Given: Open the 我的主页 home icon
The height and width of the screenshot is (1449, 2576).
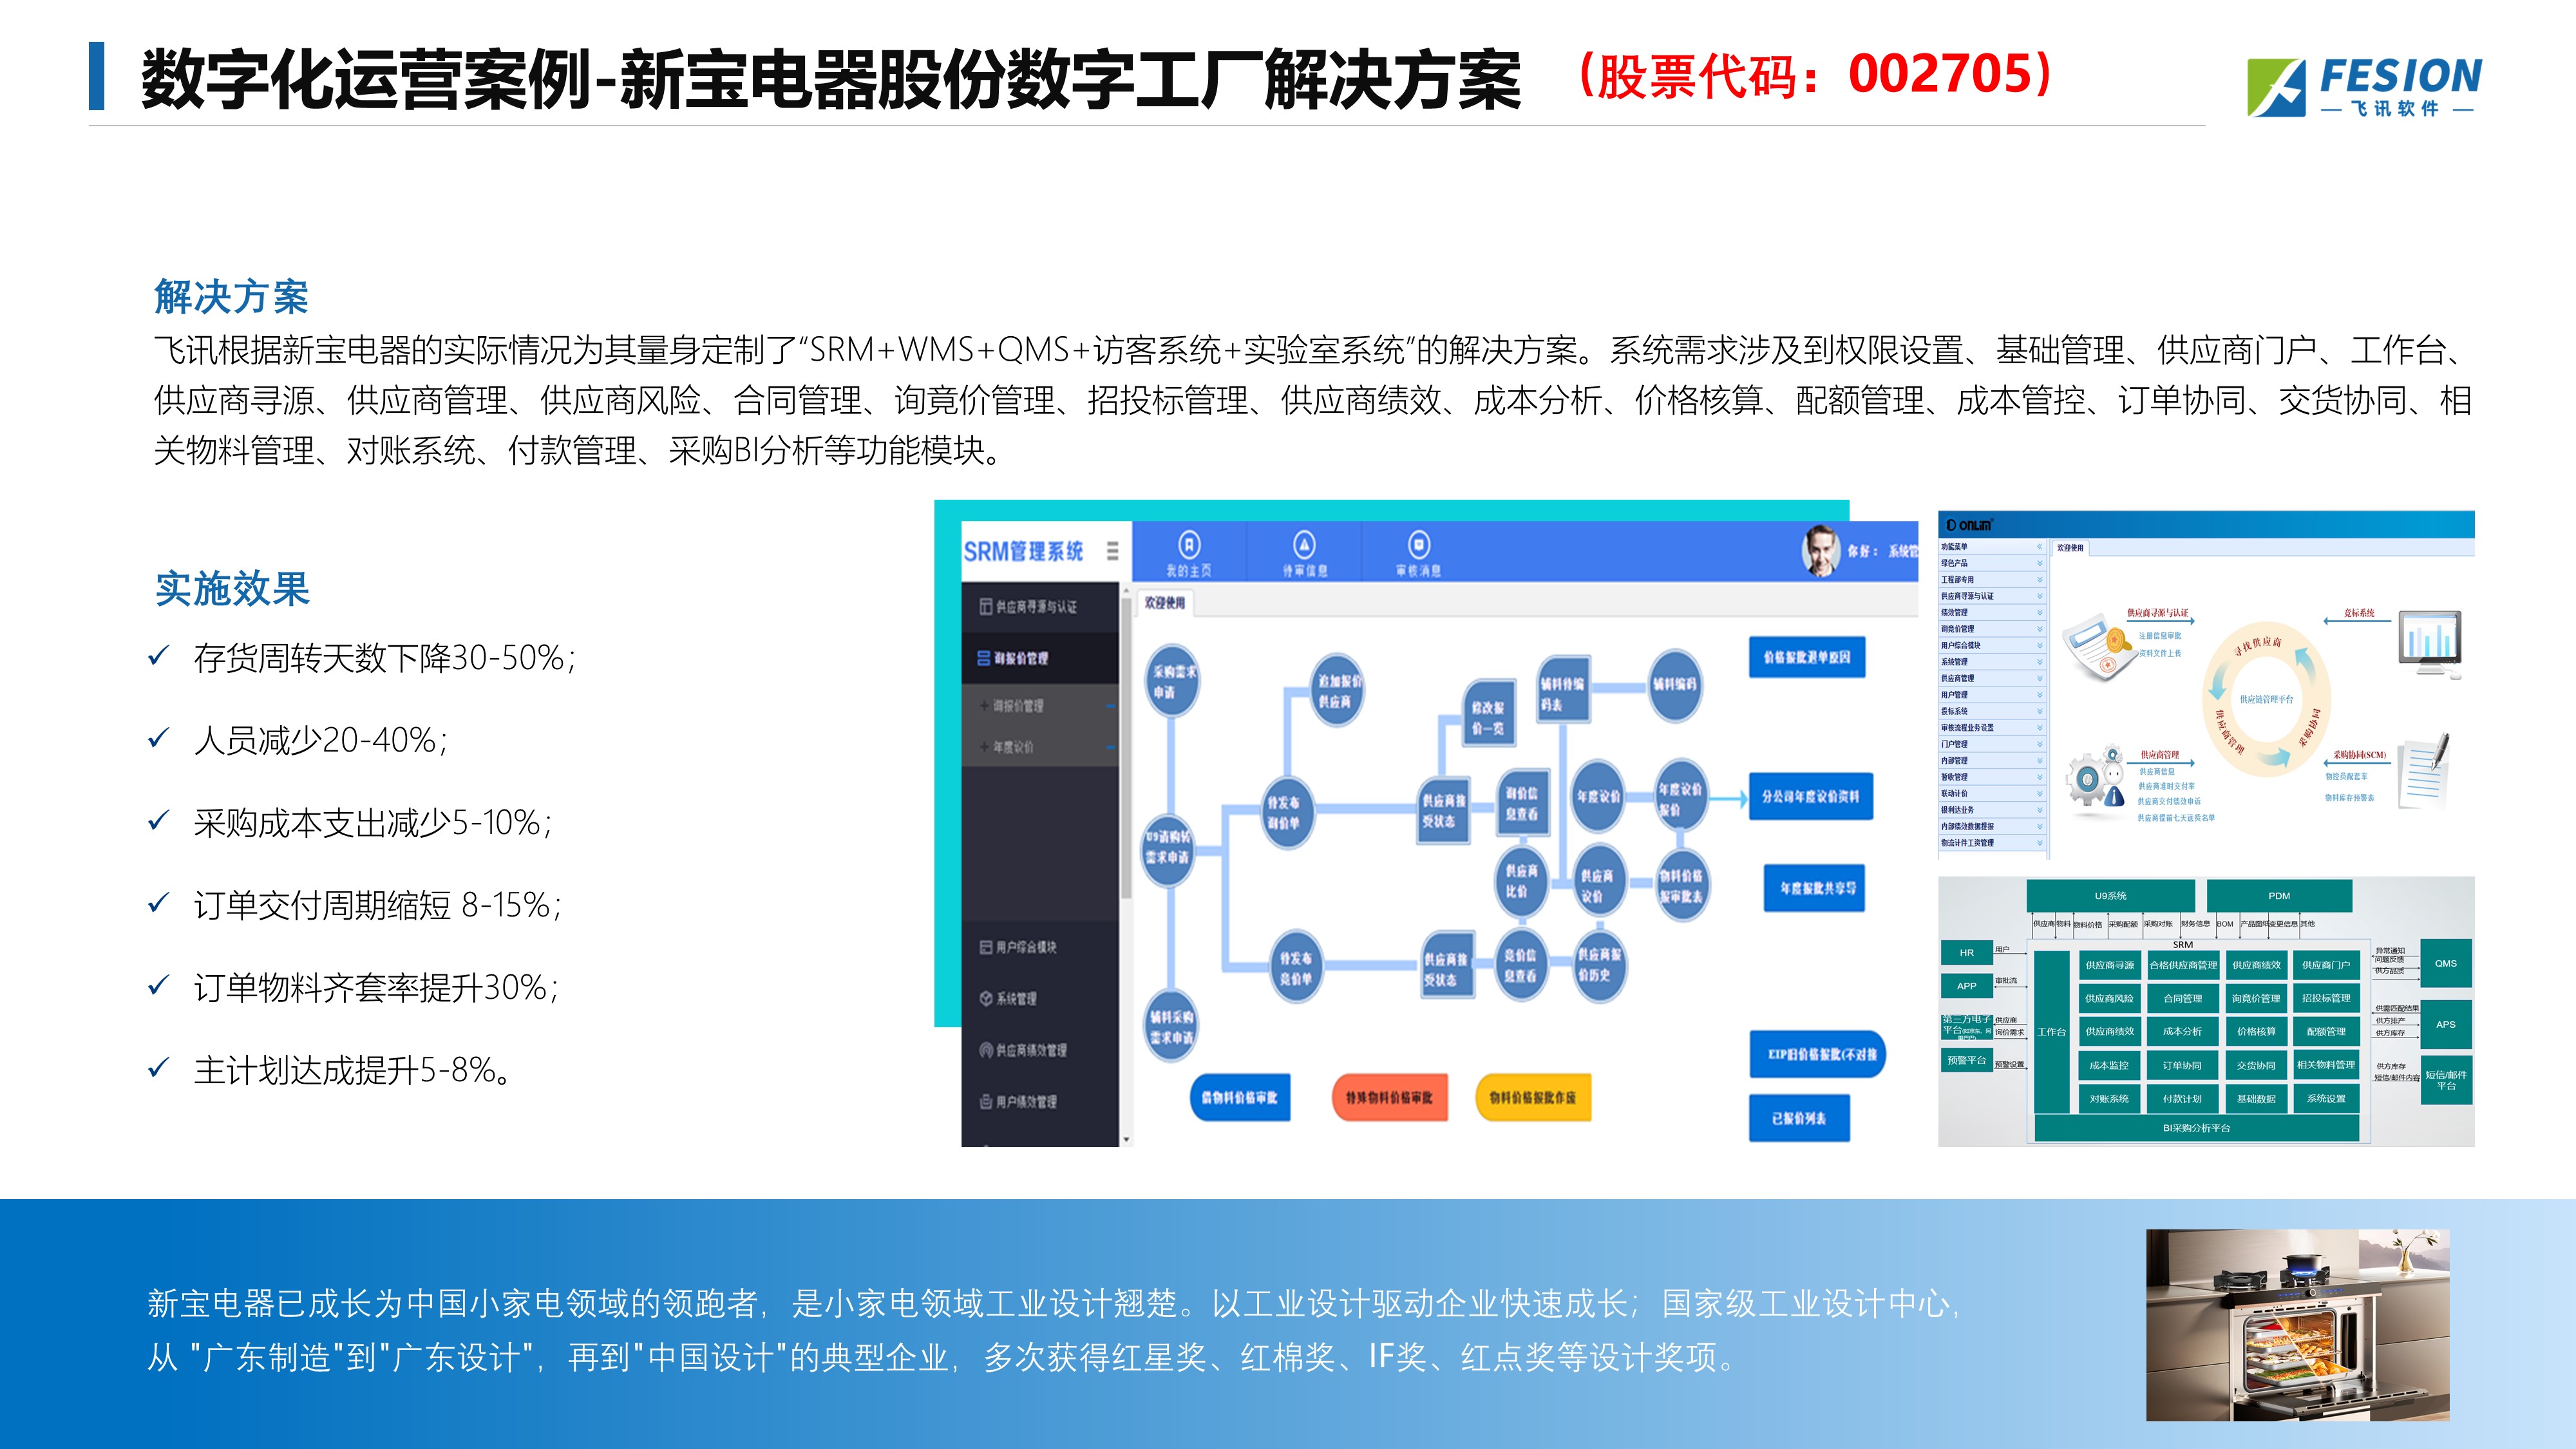Looking at the screenshot, I should 1189,544.
